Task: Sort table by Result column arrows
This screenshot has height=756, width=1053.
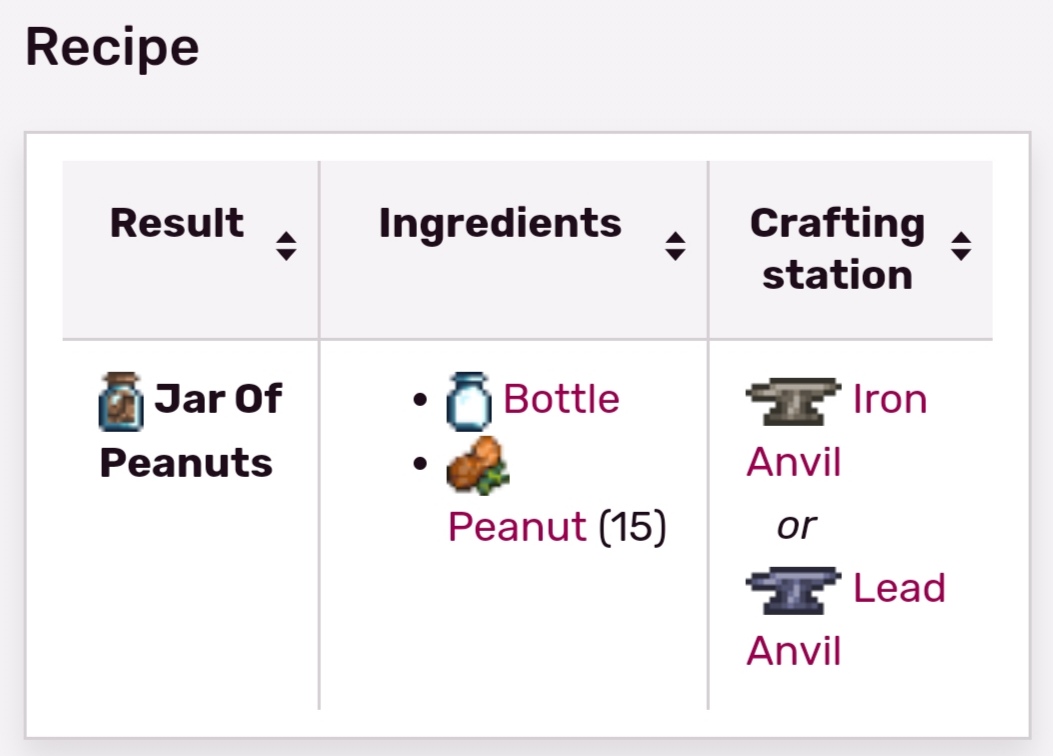Action: point(286,246)
